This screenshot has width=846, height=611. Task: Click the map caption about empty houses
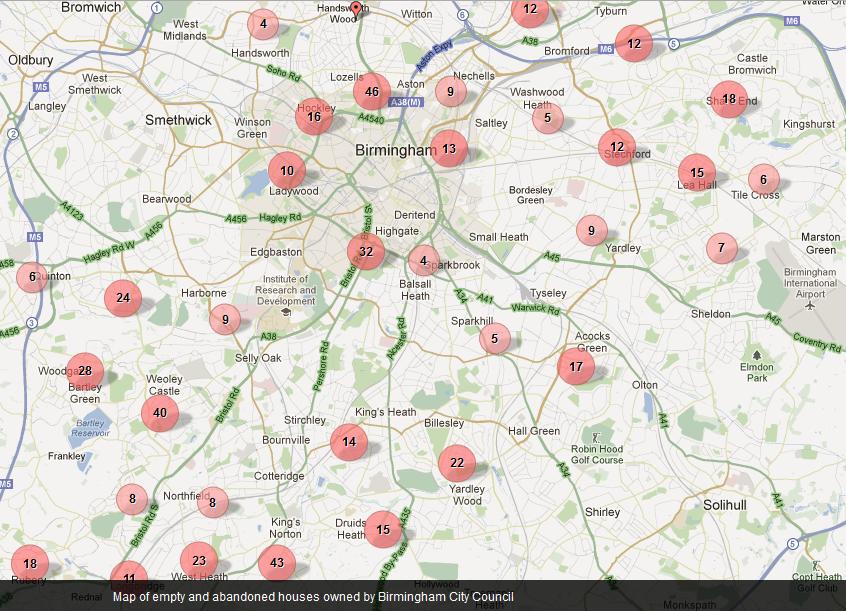(x=313, y=596)
